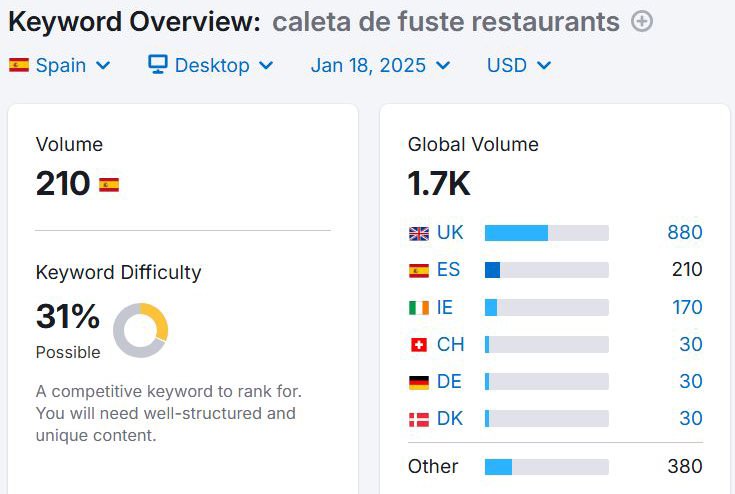735x494 pixels.
Task: Expand the Desktop device dropdown
Action: [x=212, y=65]
